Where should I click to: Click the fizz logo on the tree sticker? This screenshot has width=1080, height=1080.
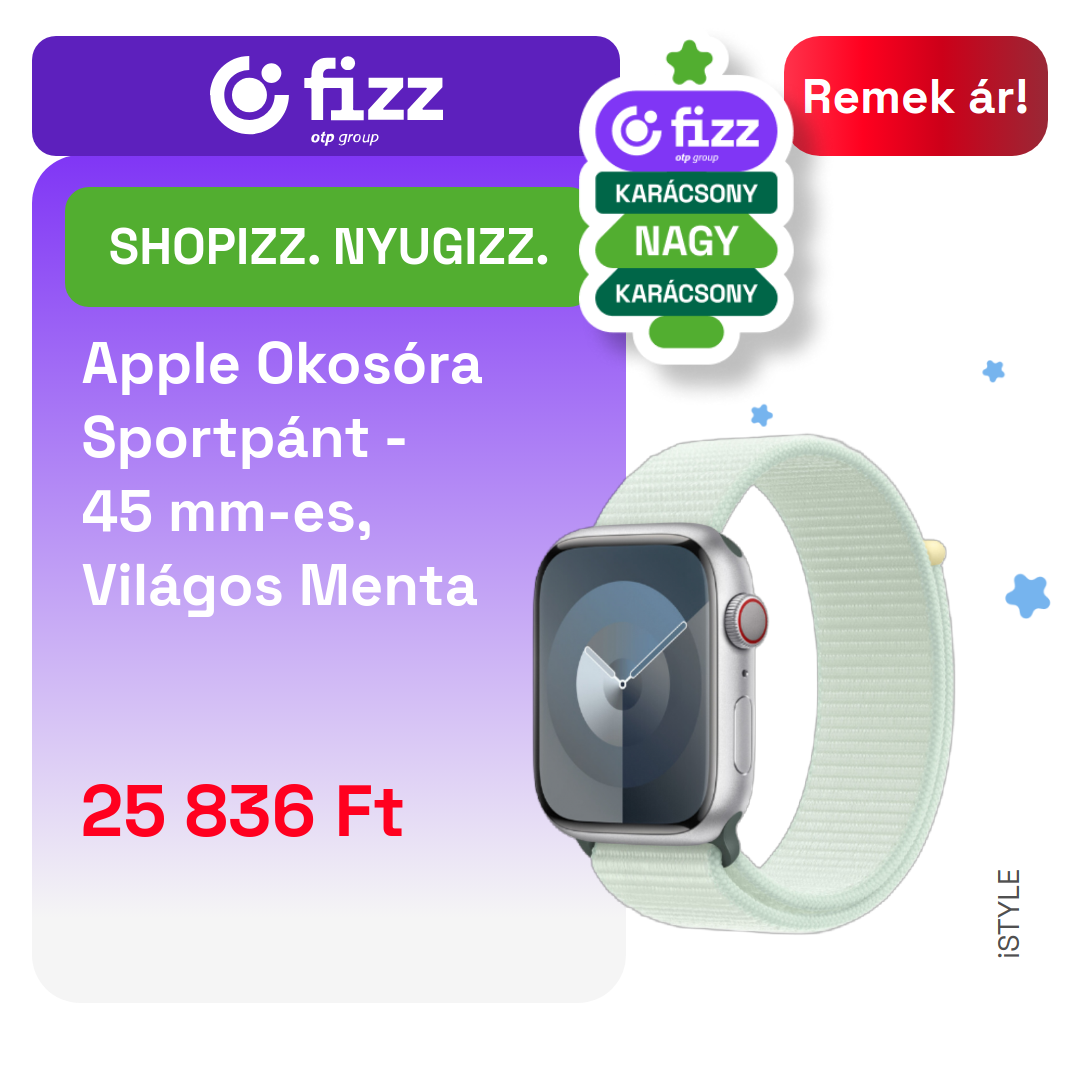pyautogui.click(x=686, y=132)
